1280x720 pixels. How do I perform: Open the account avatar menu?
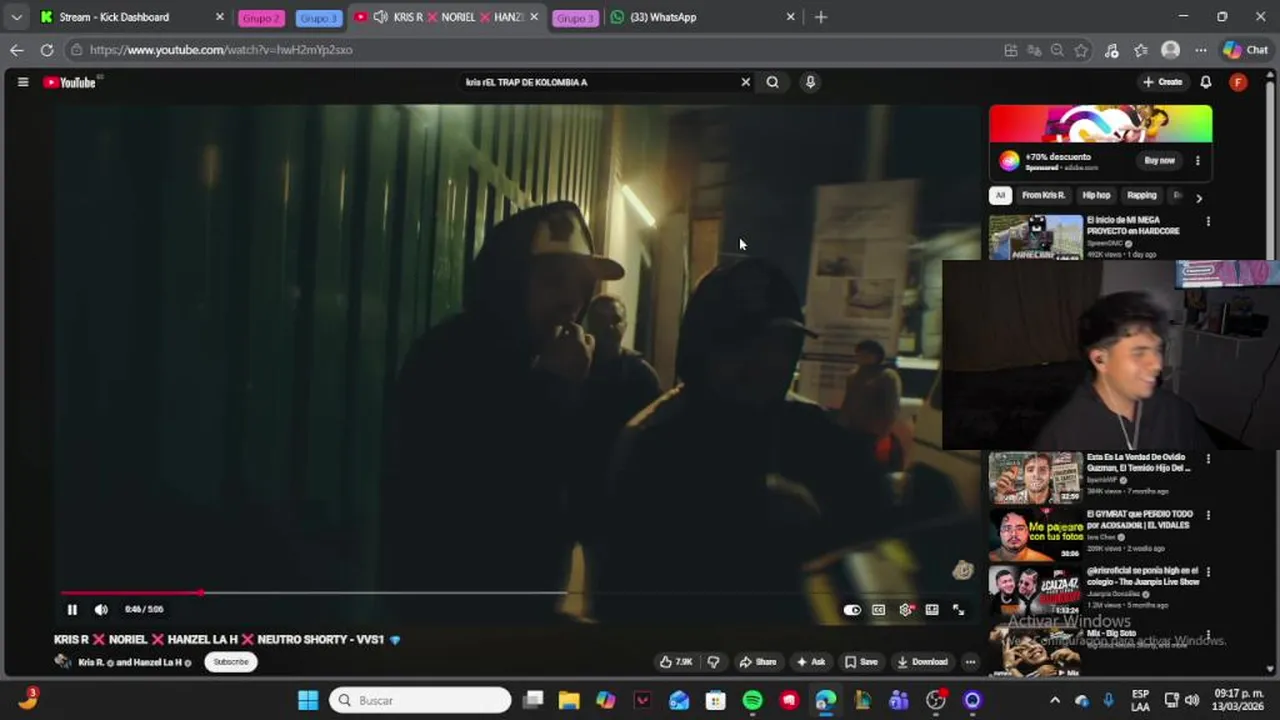click(x=1238, y=82)
